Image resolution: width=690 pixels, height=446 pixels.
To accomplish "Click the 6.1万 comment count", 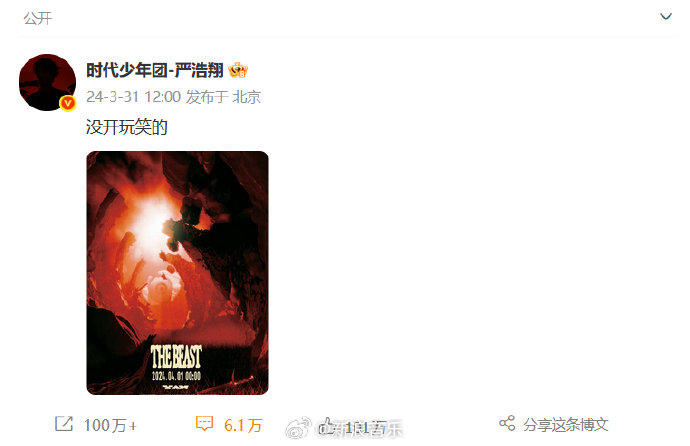I will click(243, 425).
